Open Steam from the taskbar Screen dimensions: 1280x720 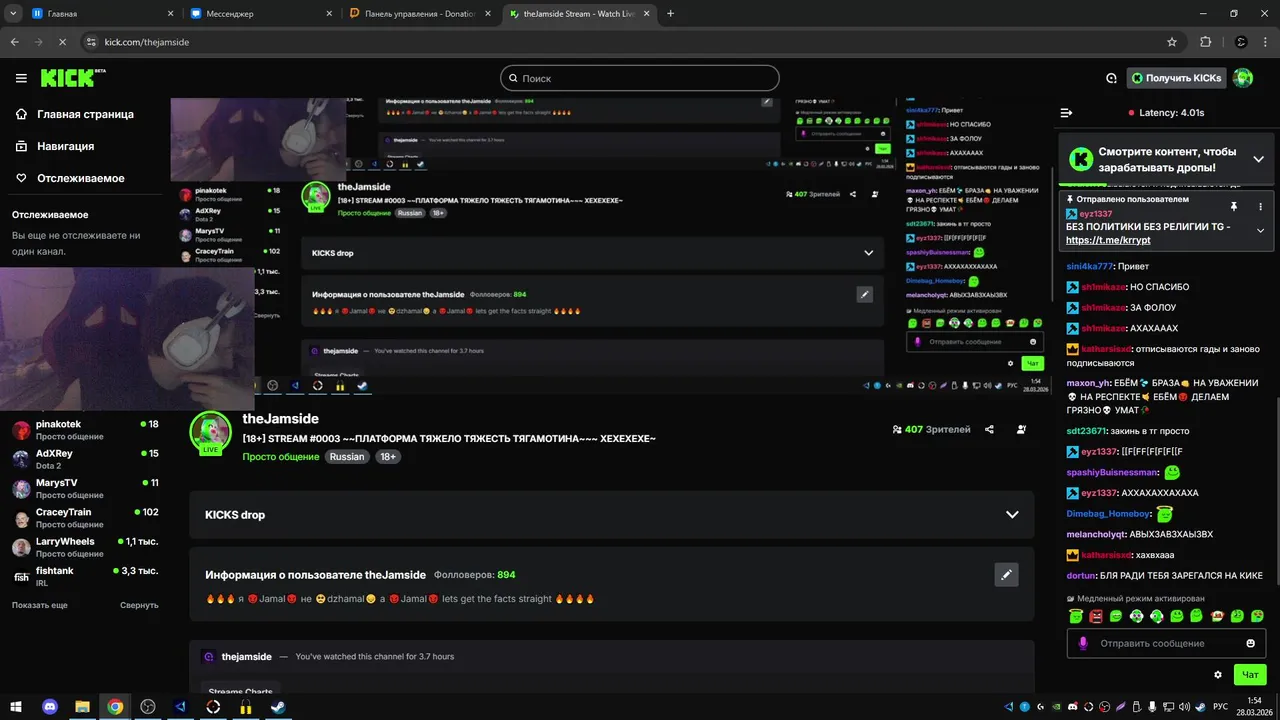[277, 706]
